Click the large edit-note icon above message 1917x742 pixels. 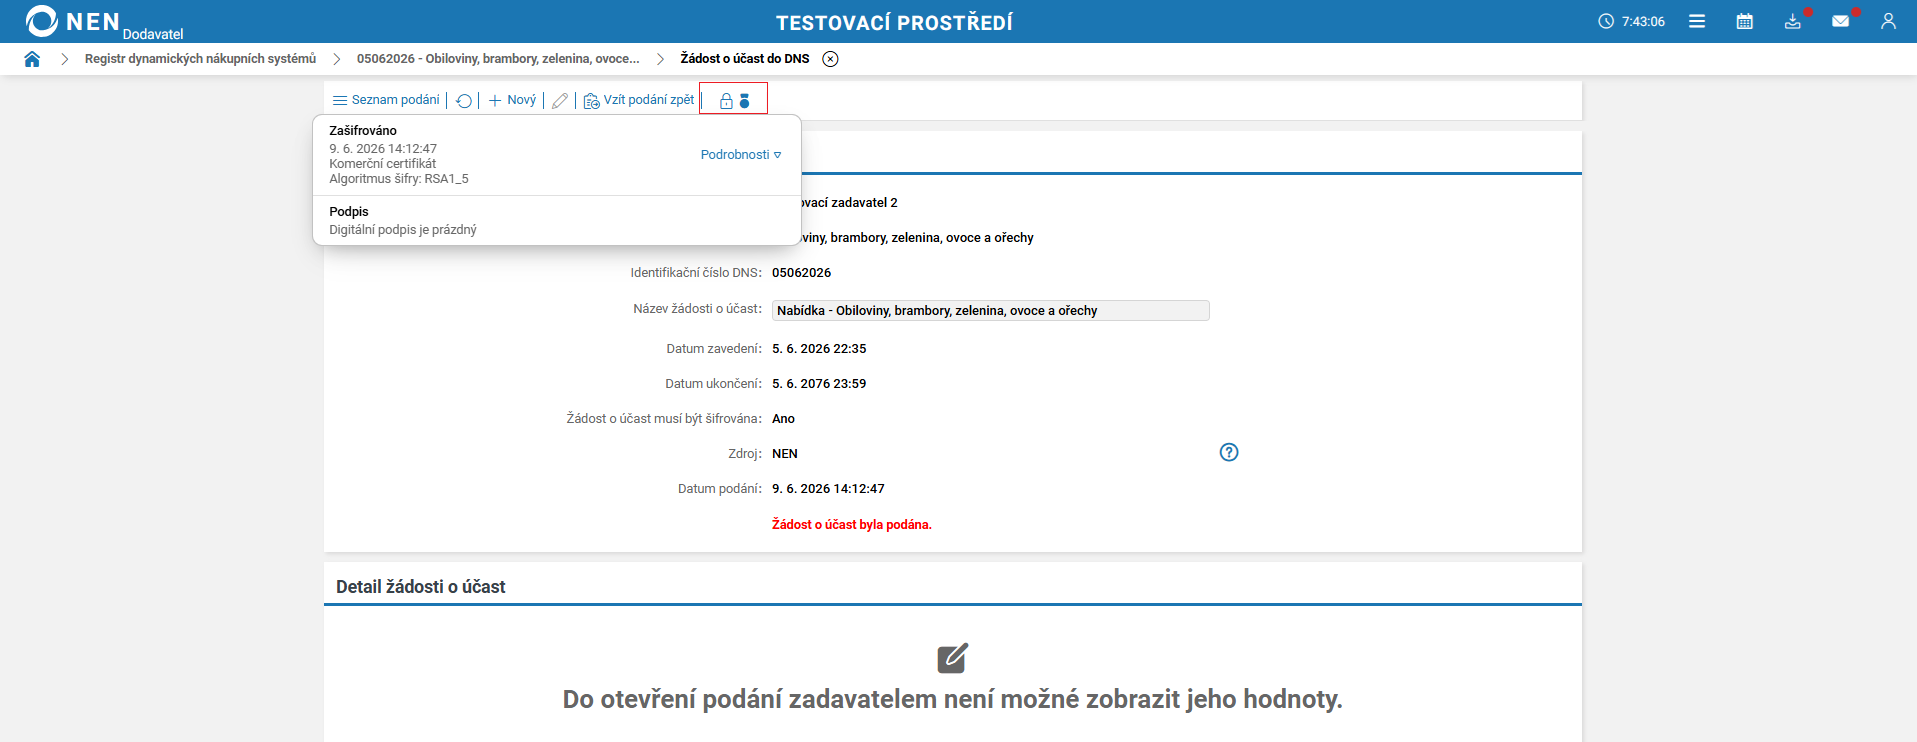953,658
